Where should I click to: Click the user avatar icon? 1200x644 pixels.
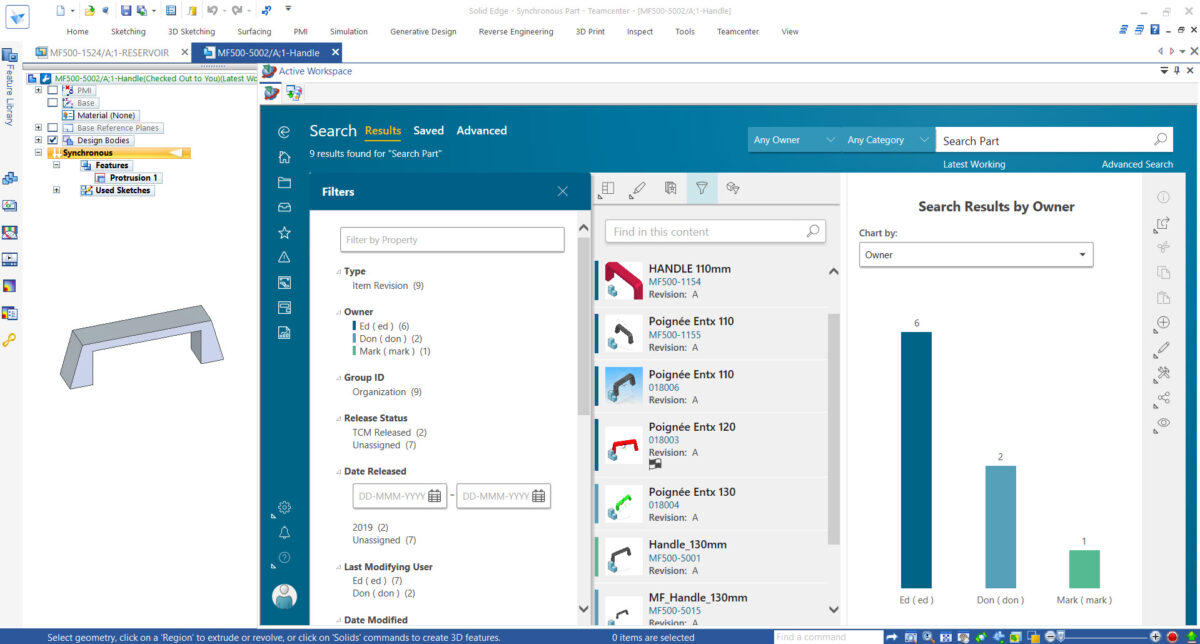284,596
